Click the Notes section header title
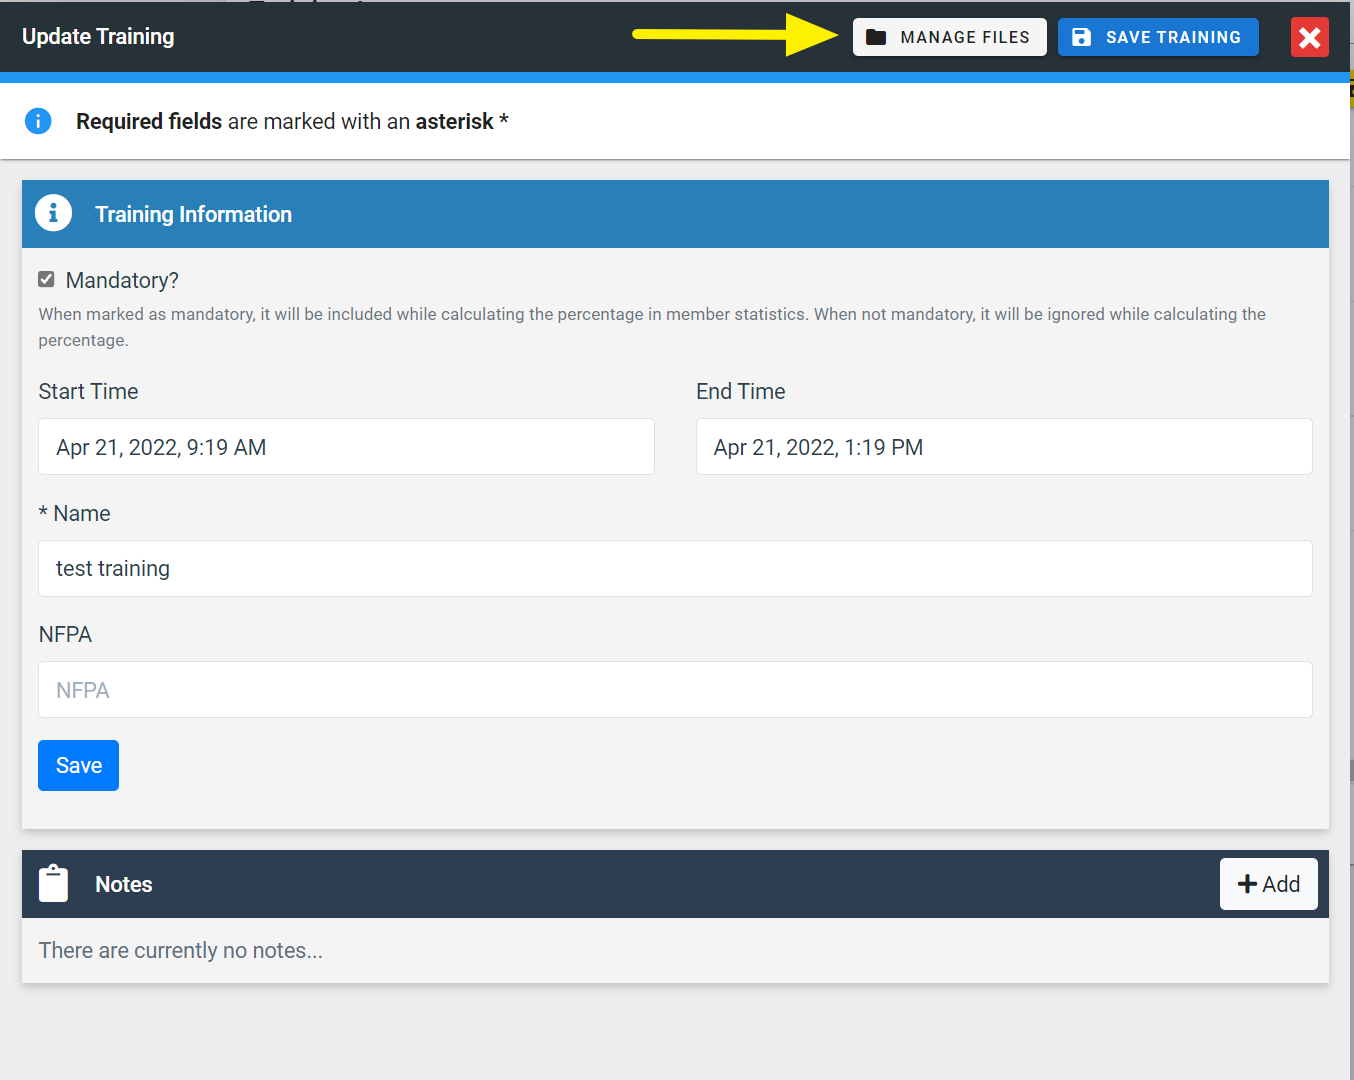The image size is (1354, 1080). 124,884
